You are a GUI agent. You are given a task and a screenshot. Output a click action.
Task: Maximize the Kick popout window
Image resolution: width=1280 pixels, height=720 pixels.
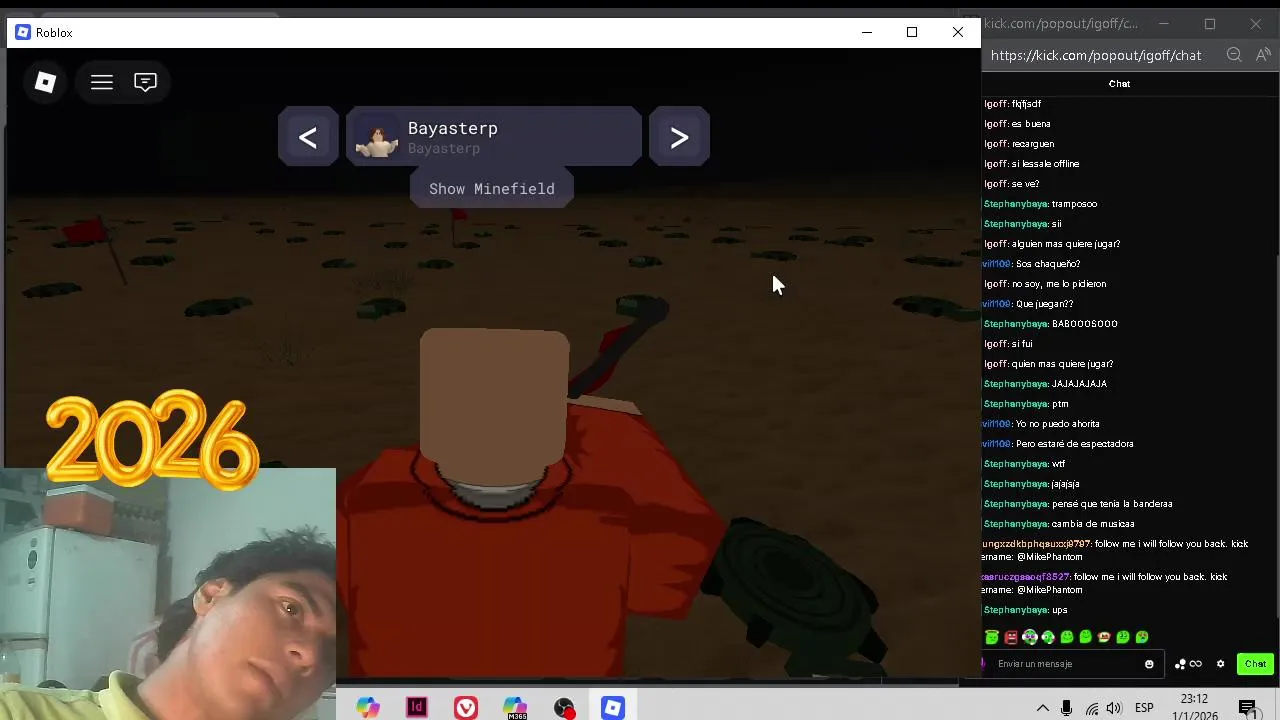1210,24
